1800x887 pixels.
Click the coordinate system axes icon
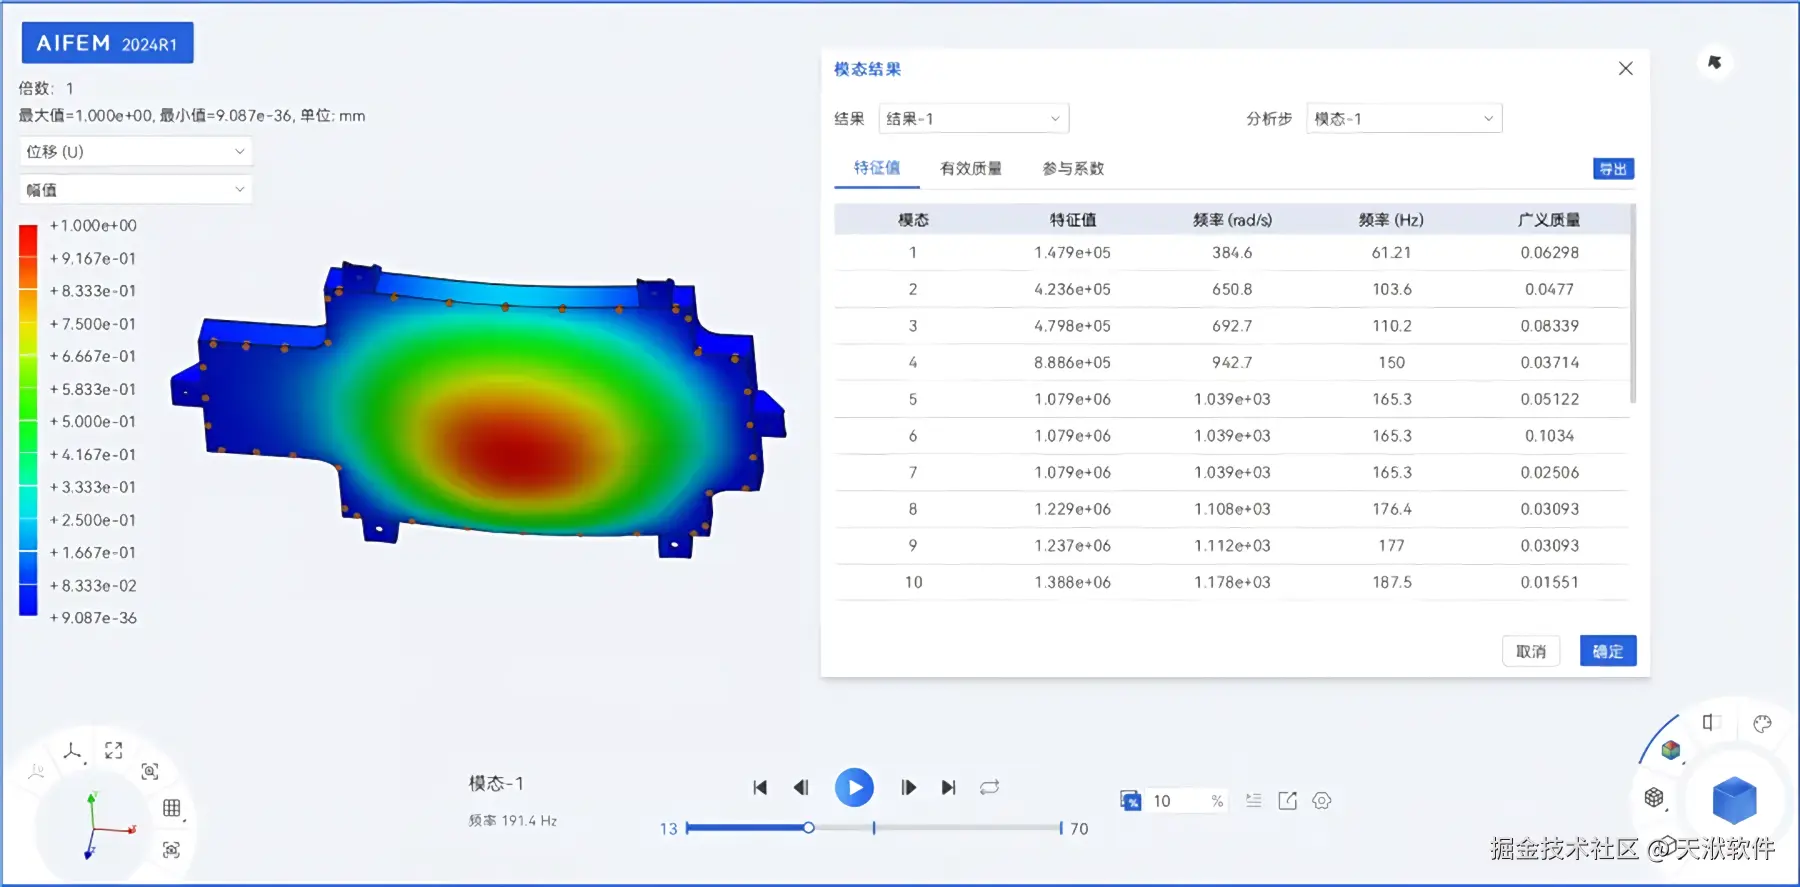72,751
